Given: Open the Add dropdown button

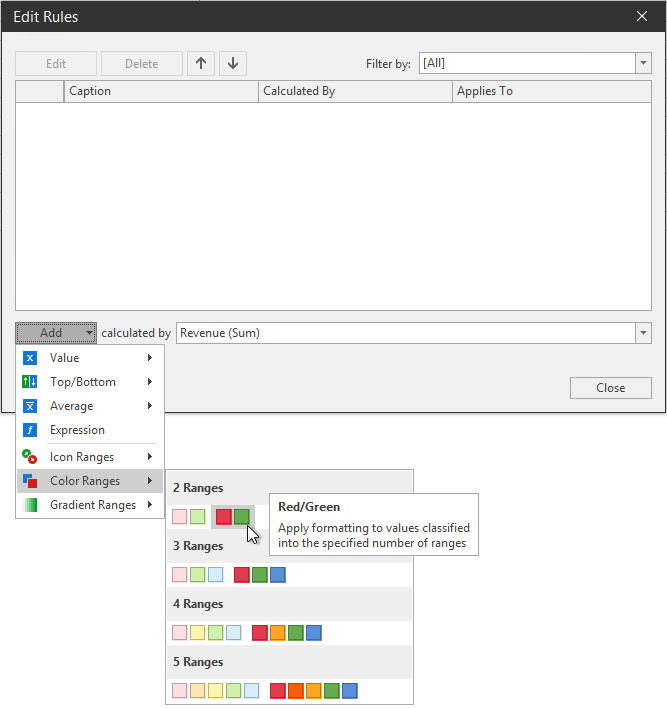Looking at the screenshot, I should 56,333.
